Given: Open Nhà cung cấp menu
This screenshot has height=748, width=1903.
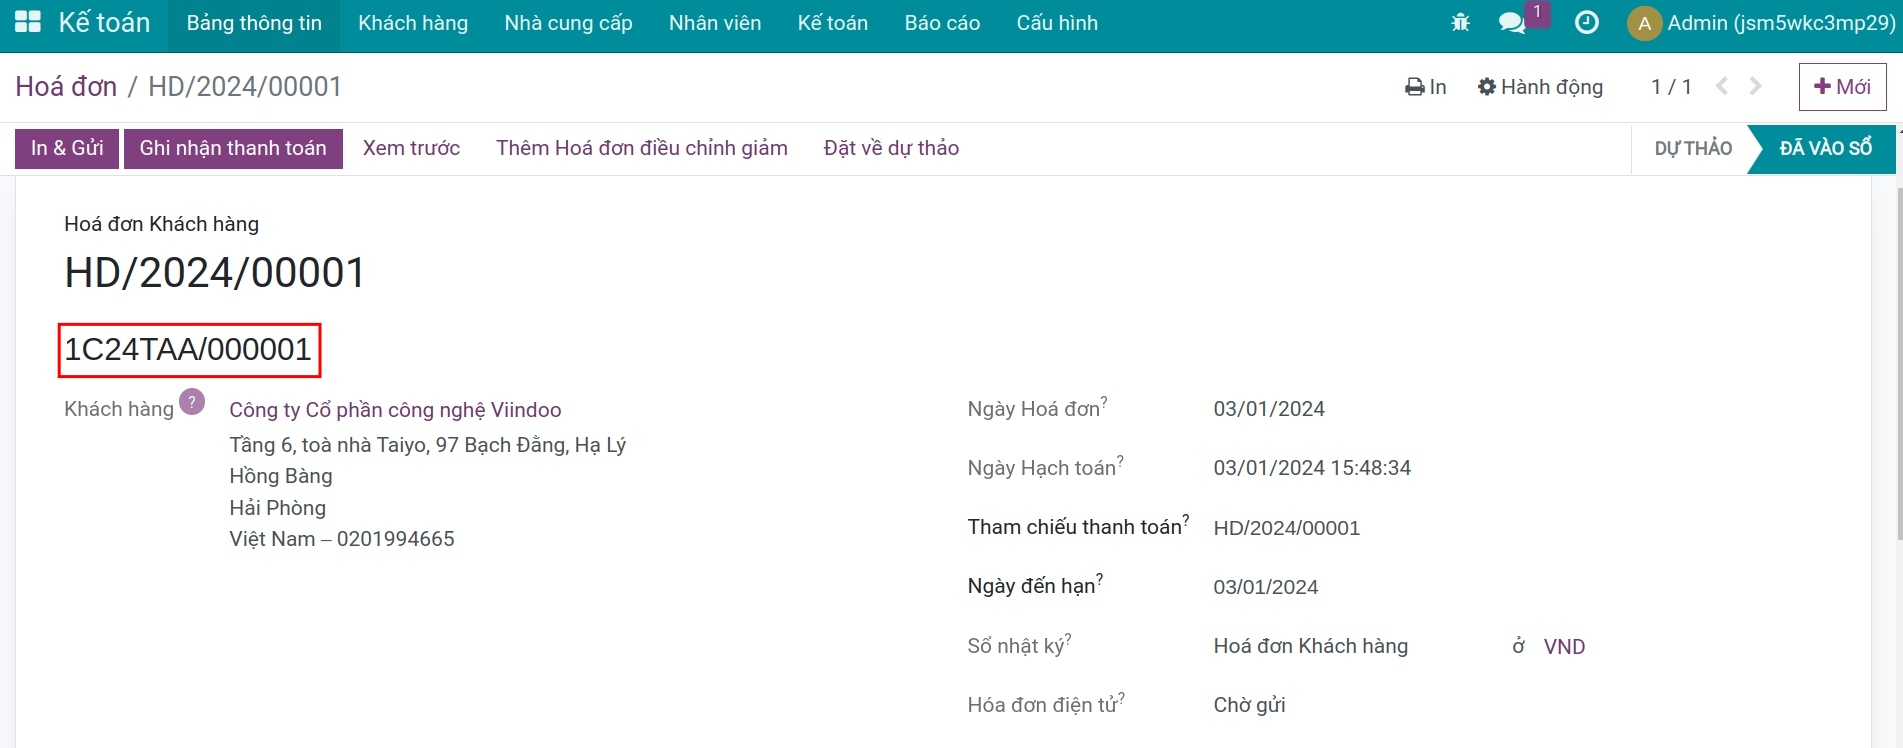Looking at the screenshot, I should coord(568,23).
